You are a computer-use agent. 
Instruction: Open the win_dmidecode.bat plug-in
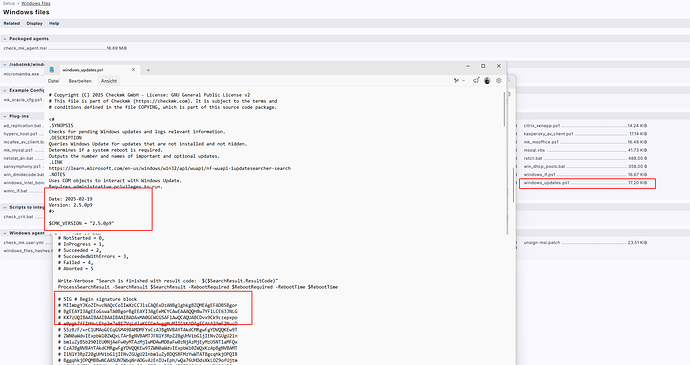click(24, 174)
